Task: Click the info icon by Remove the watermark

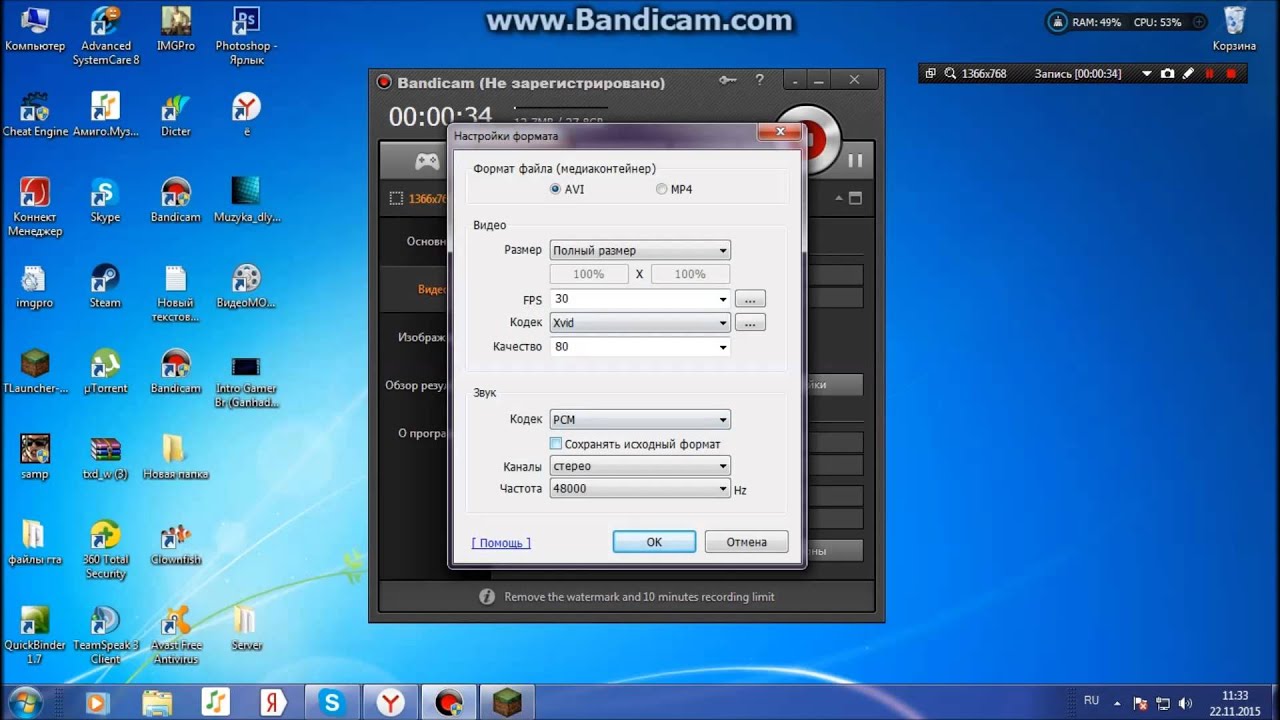Action: [487, 597]
